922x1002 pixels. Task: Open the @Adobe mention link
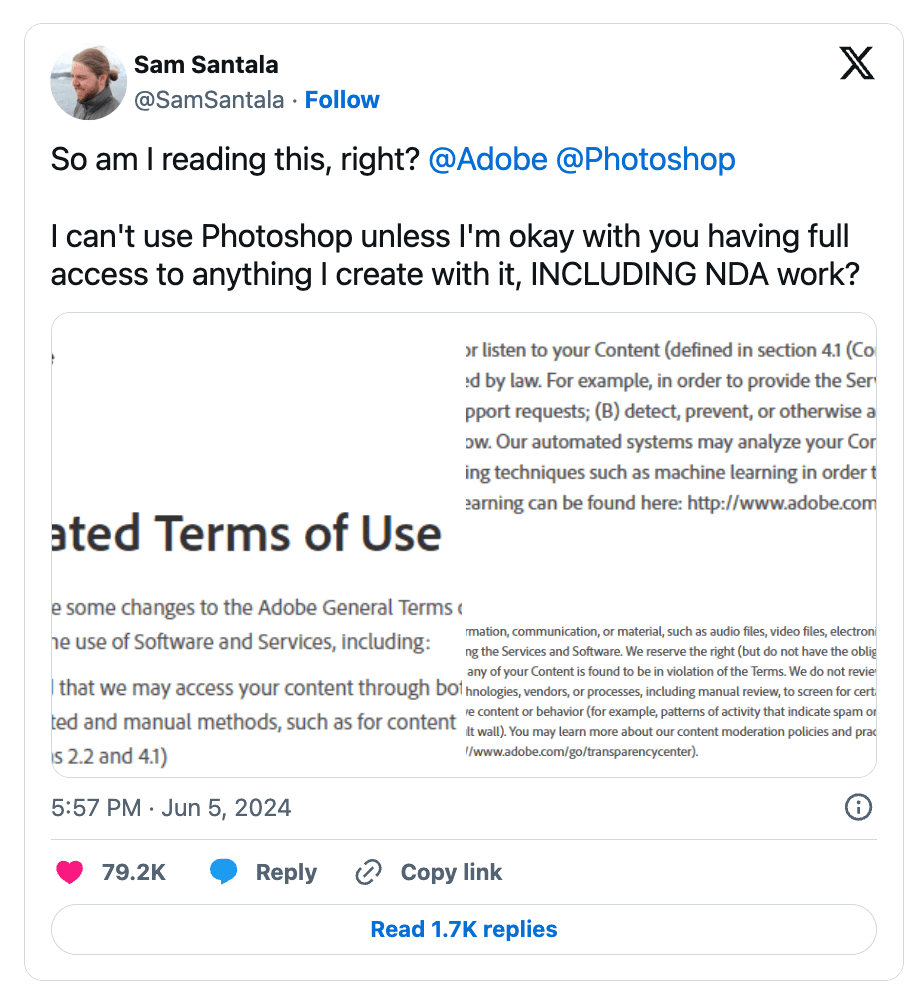(x=487, y=159)
